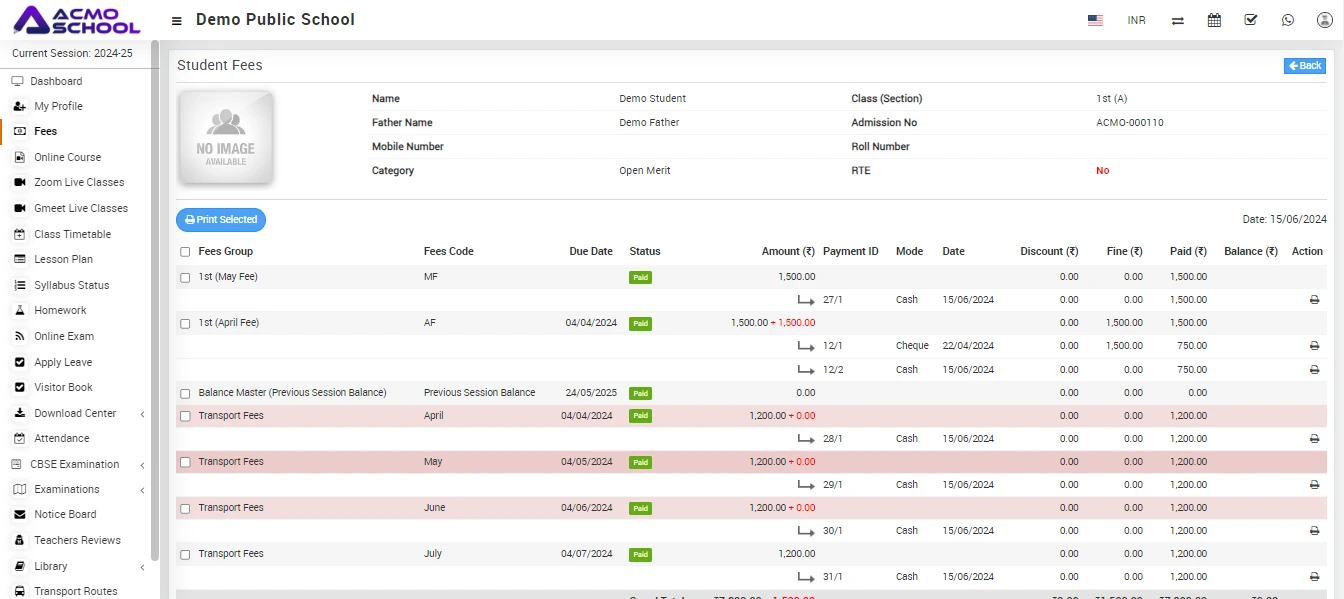Open the task checklist icon in header

1250,20
